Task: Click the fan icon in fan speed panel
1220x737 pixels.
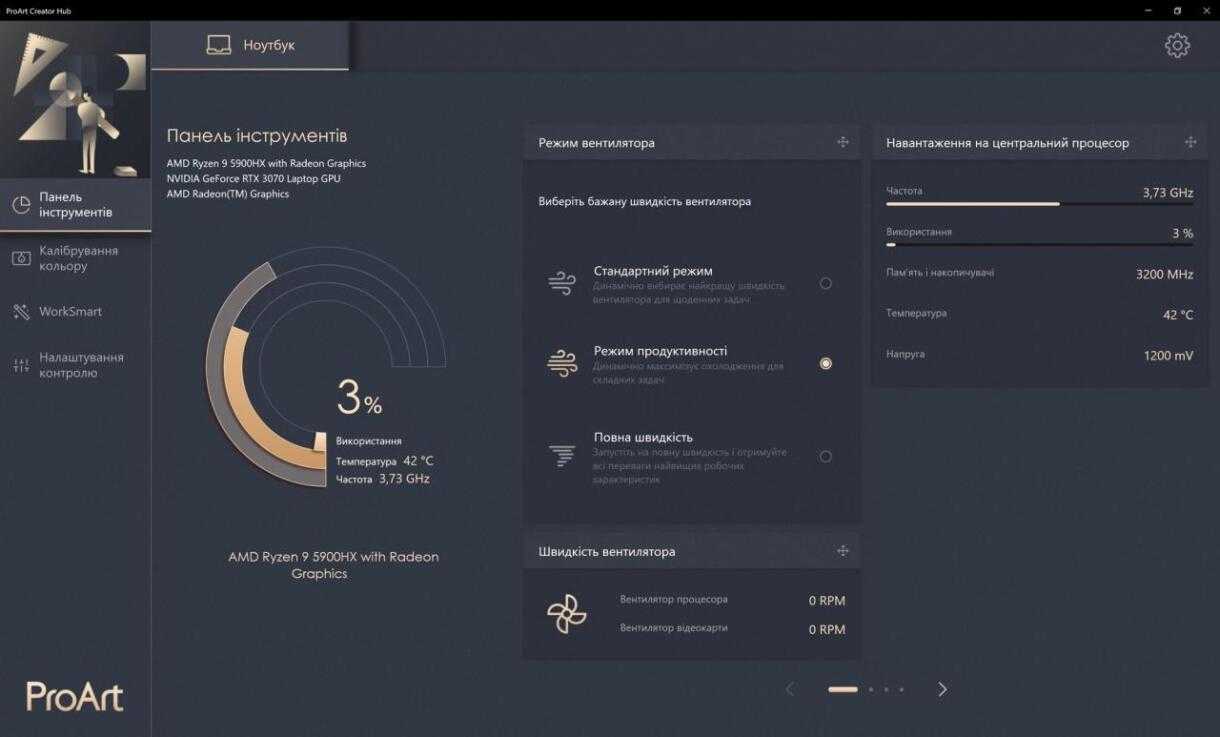Action: (567, 614)
